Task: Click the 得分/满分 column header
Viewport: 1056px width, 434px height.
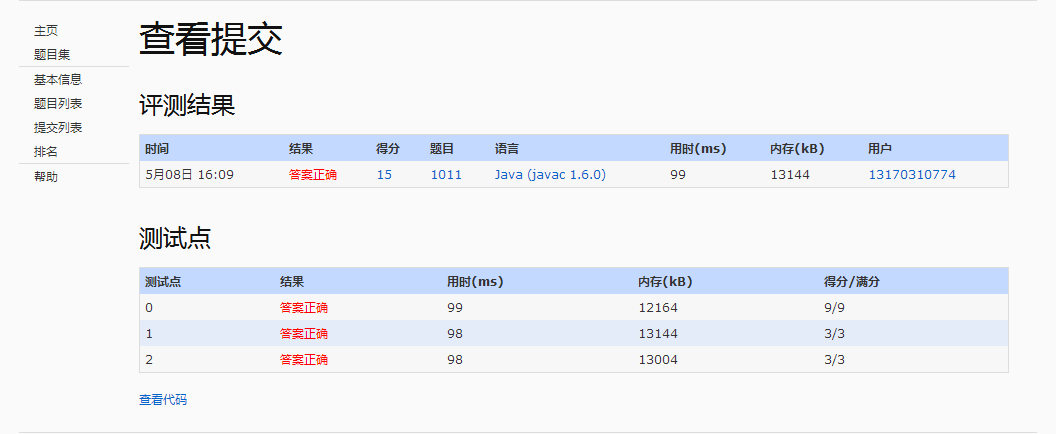Action: pos(852,282)
